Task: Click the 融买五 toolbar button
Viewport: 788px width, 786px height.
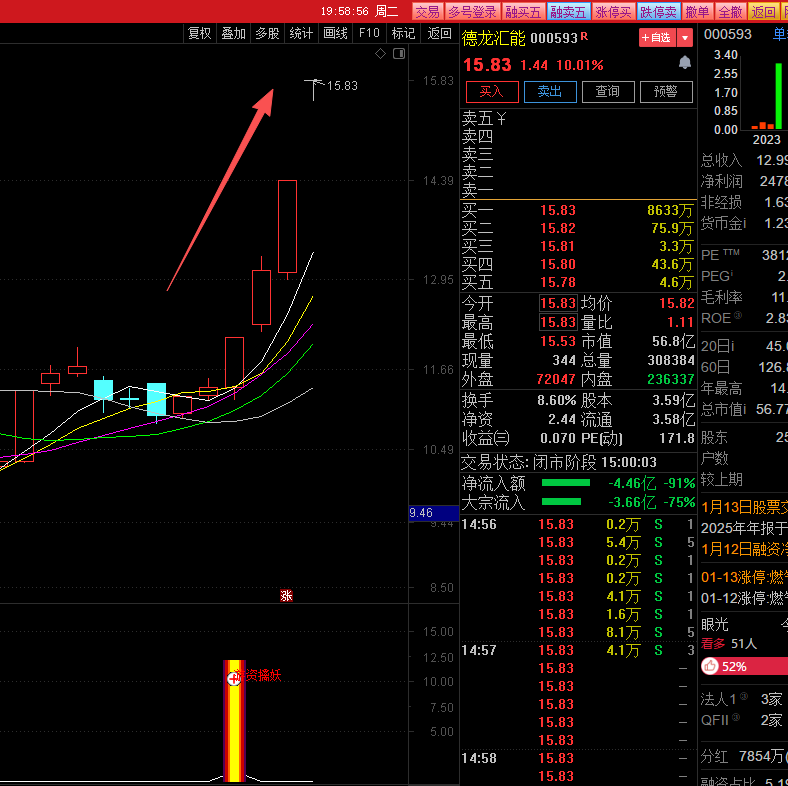Action: tap(523, 12)
